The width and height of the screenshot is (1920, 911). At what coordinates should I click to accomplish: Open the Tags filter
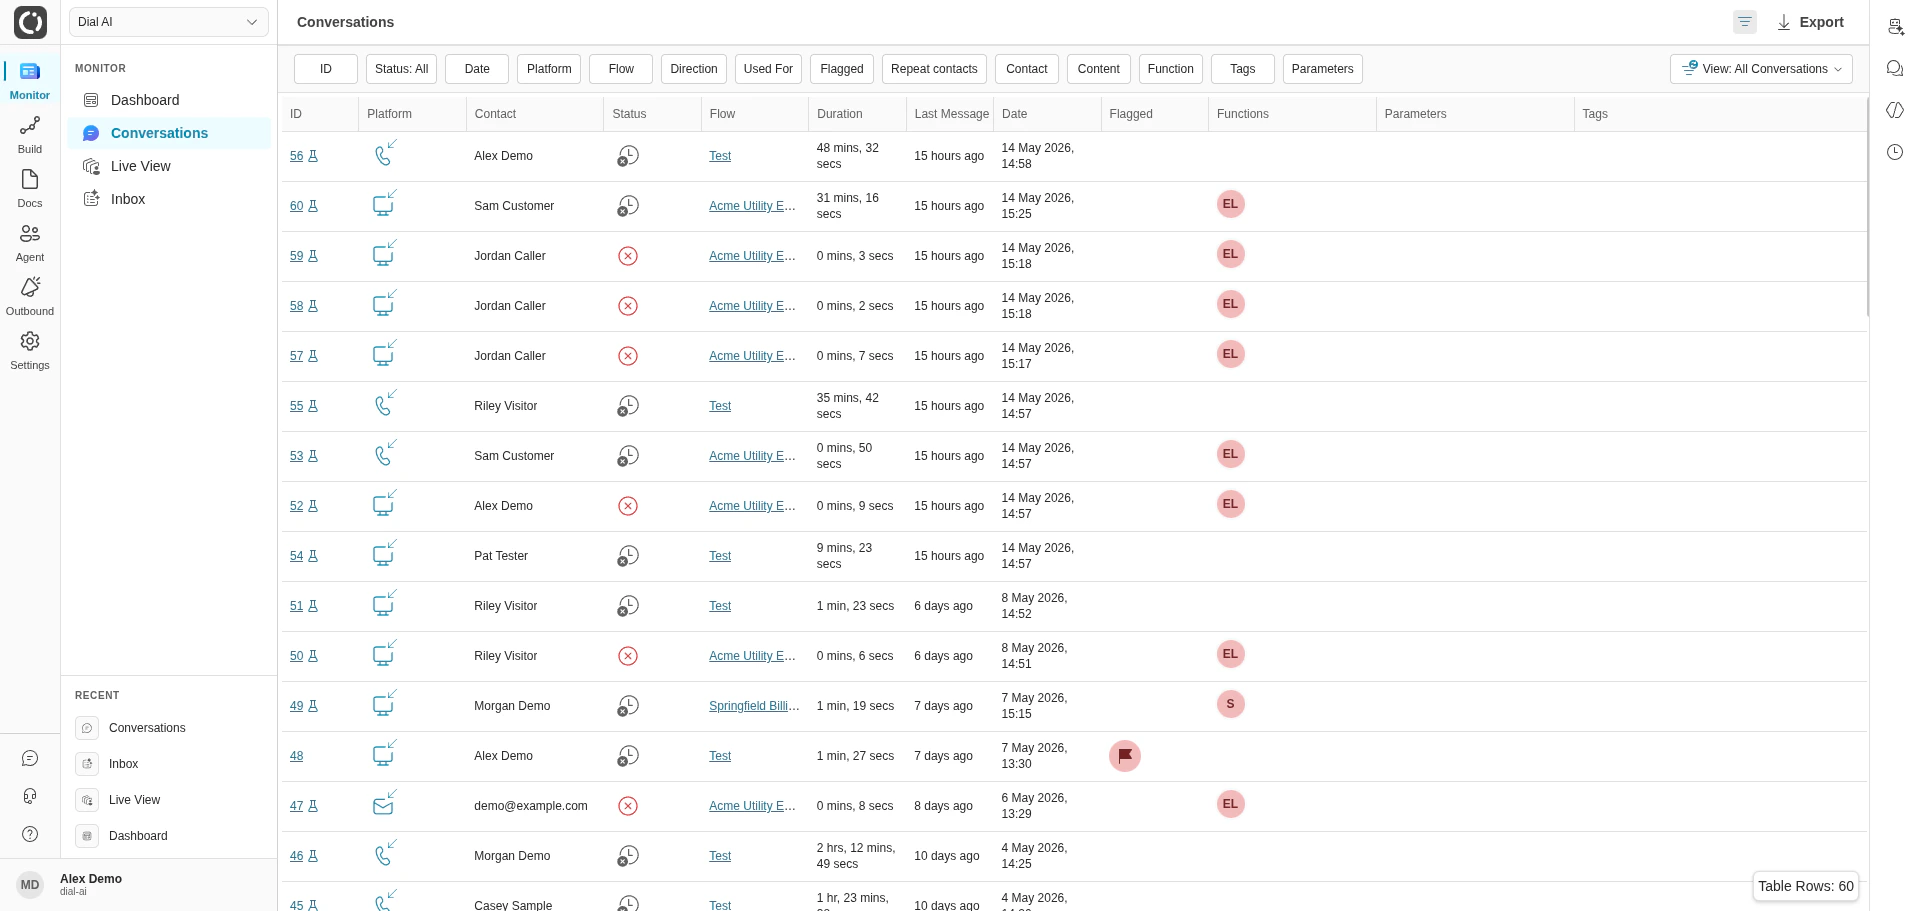pyautogui.click(x=1243, y=69)
